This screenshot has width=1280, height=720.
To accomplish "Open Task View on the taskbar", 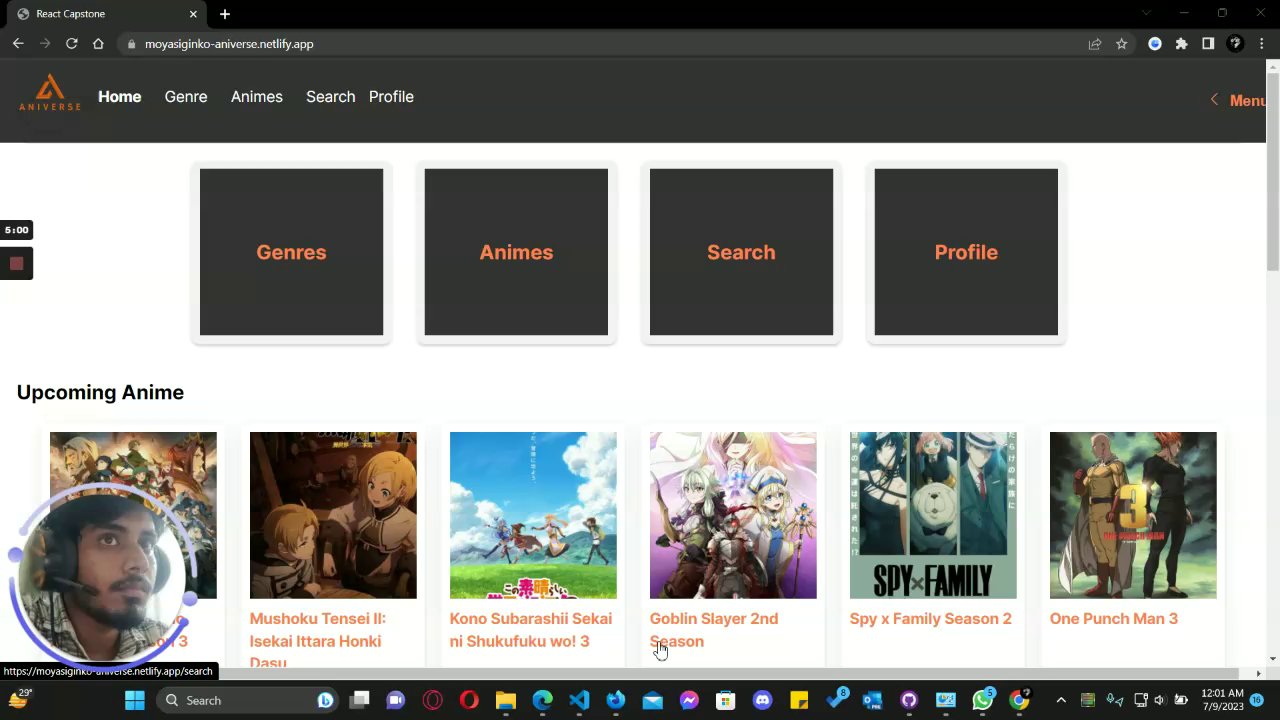I will 360,700.
